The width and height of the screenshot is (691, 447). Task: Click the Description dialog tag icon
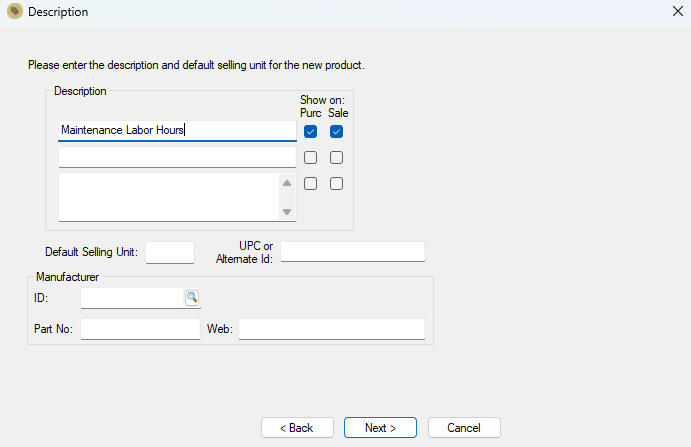coord(15,11)
